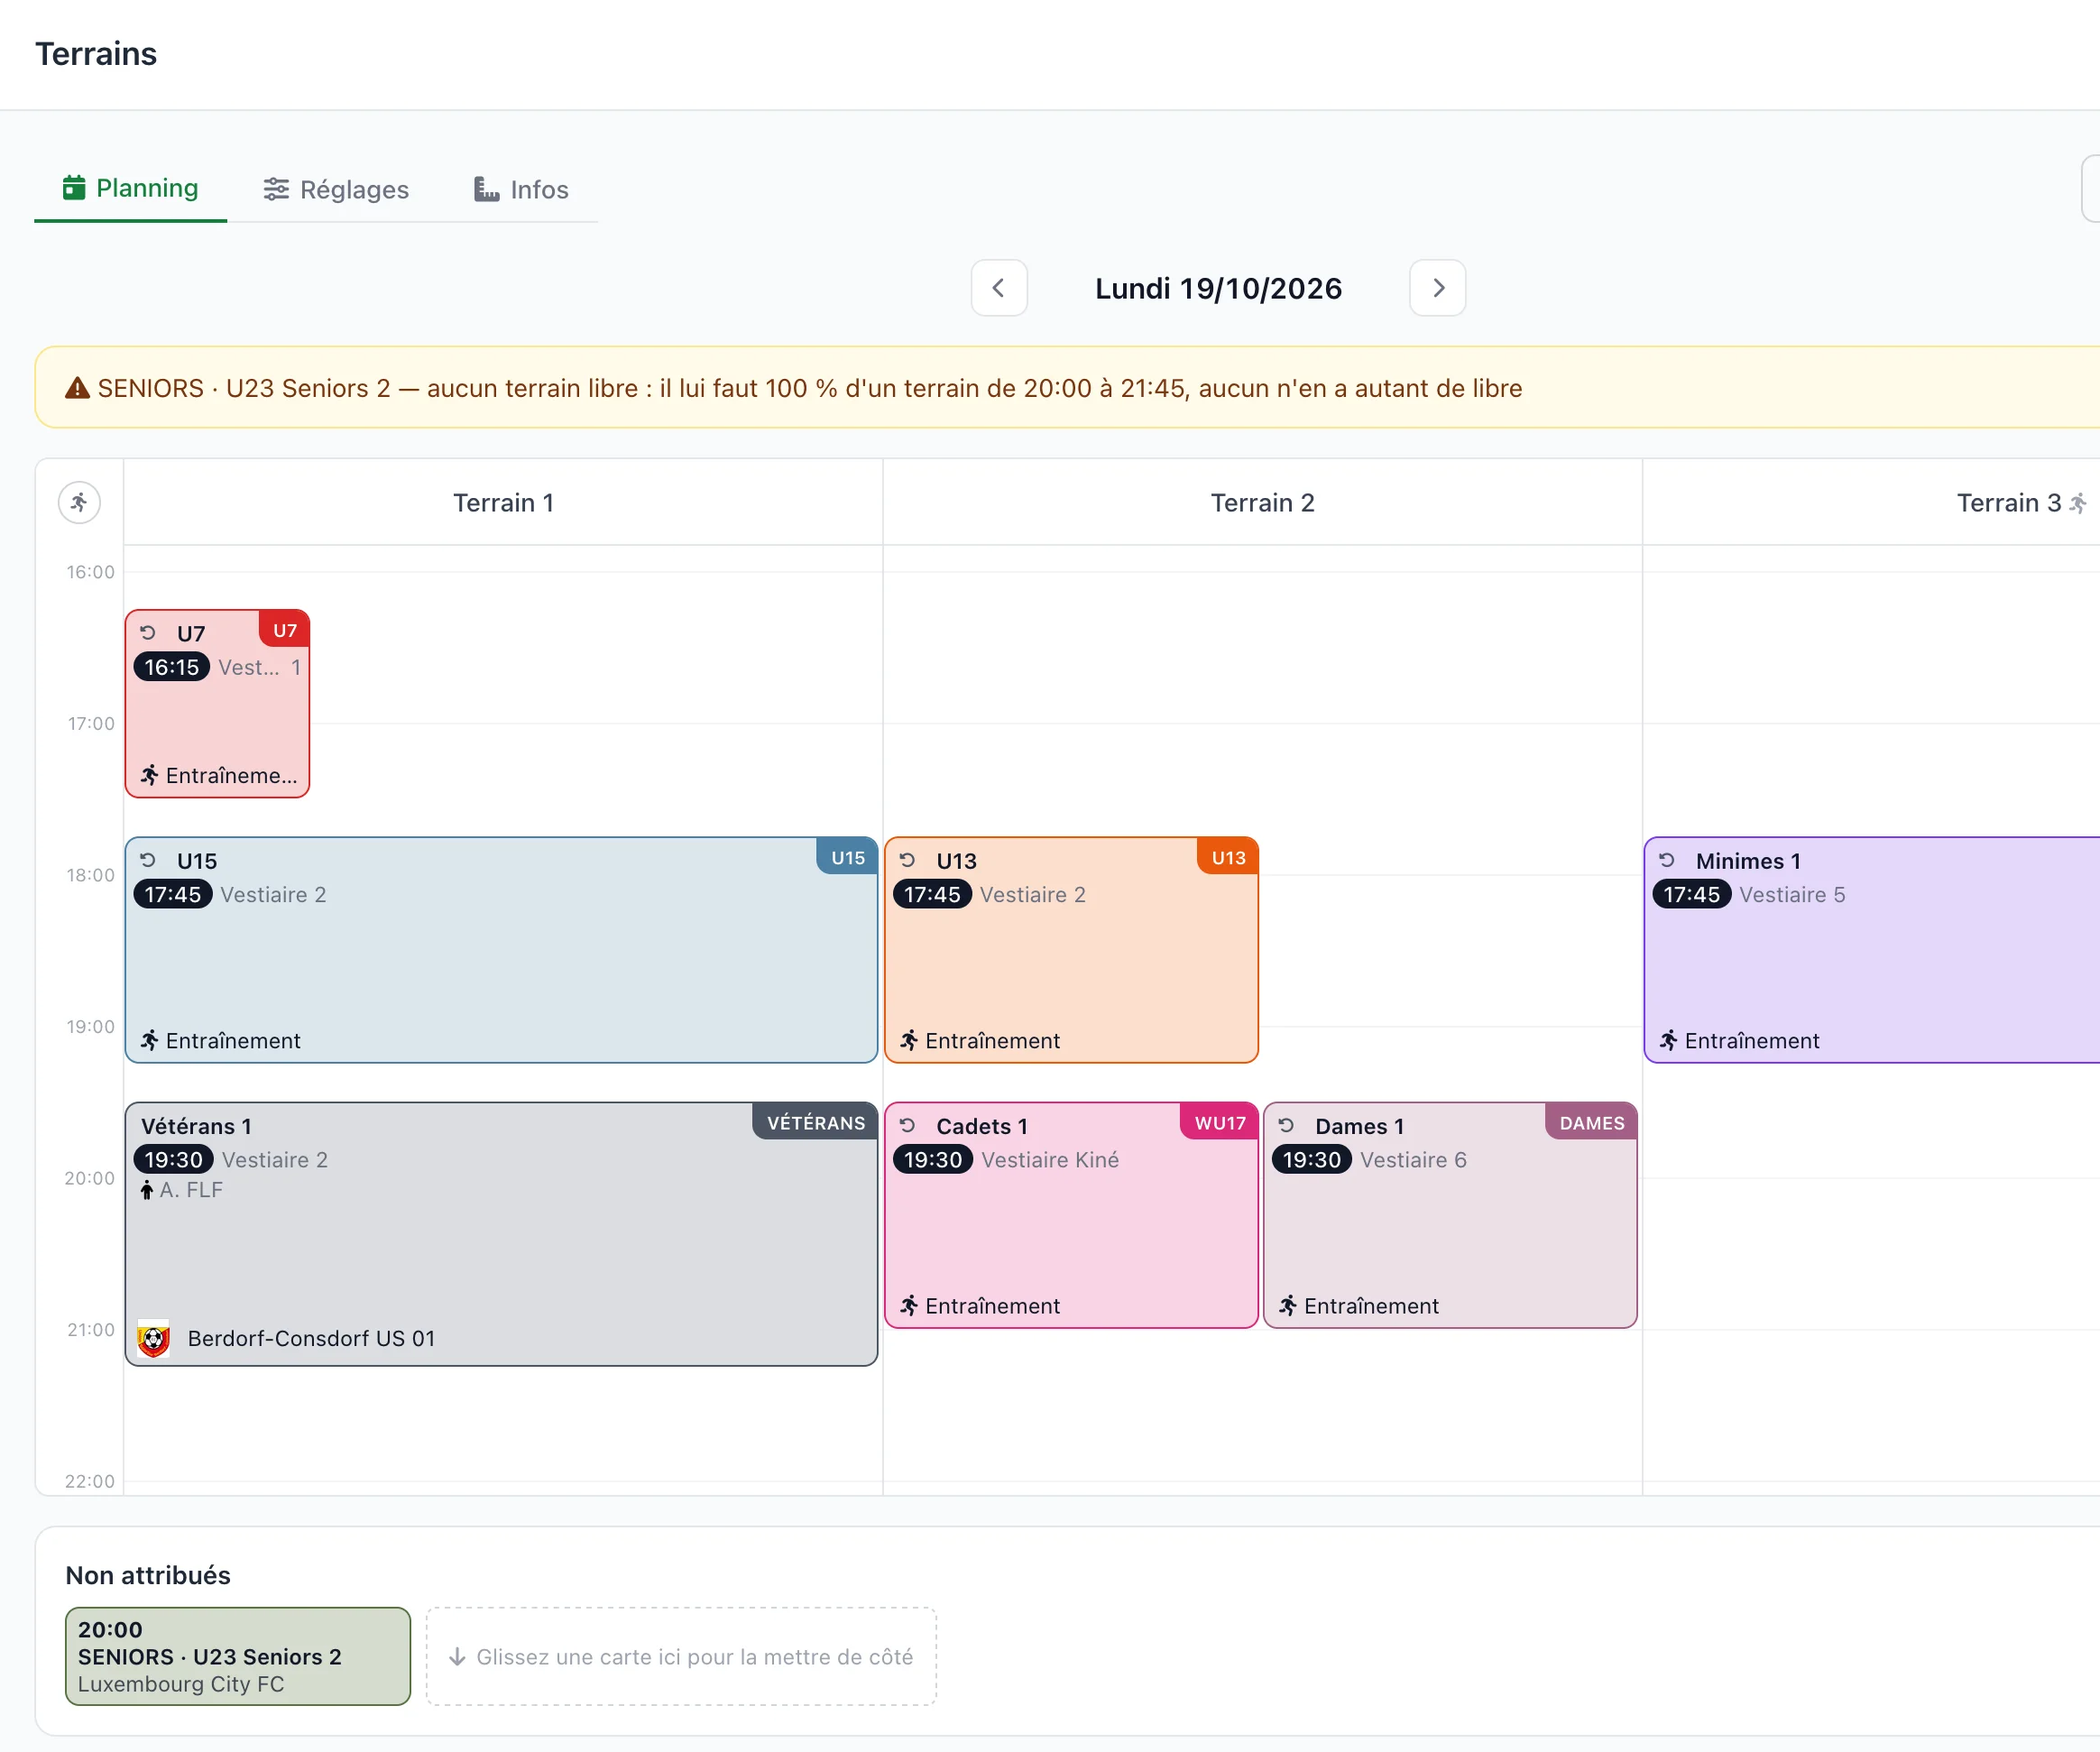2100x1752 pixels.
Task: Switch to the Réglages tab
Action: pyautogui.click(x=335, y=189)
